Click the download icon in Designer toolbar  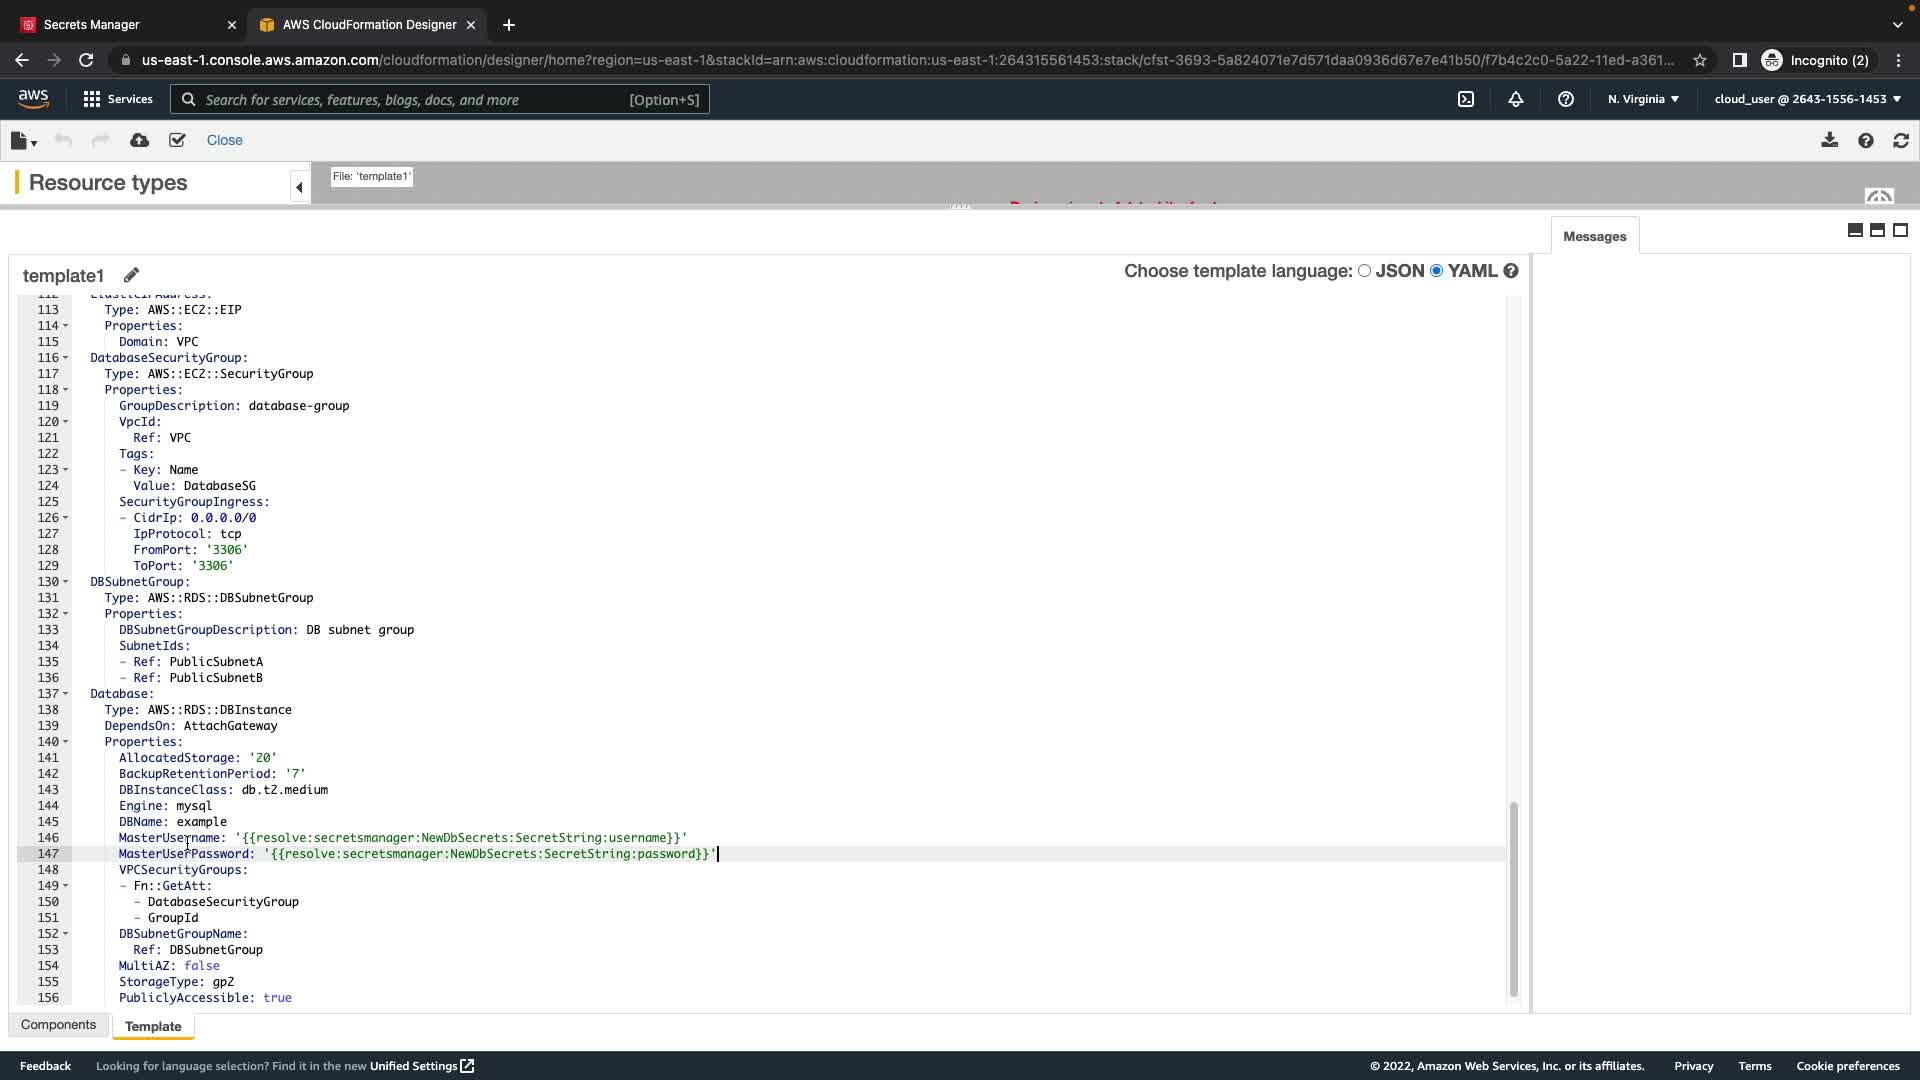[1829, 140]
